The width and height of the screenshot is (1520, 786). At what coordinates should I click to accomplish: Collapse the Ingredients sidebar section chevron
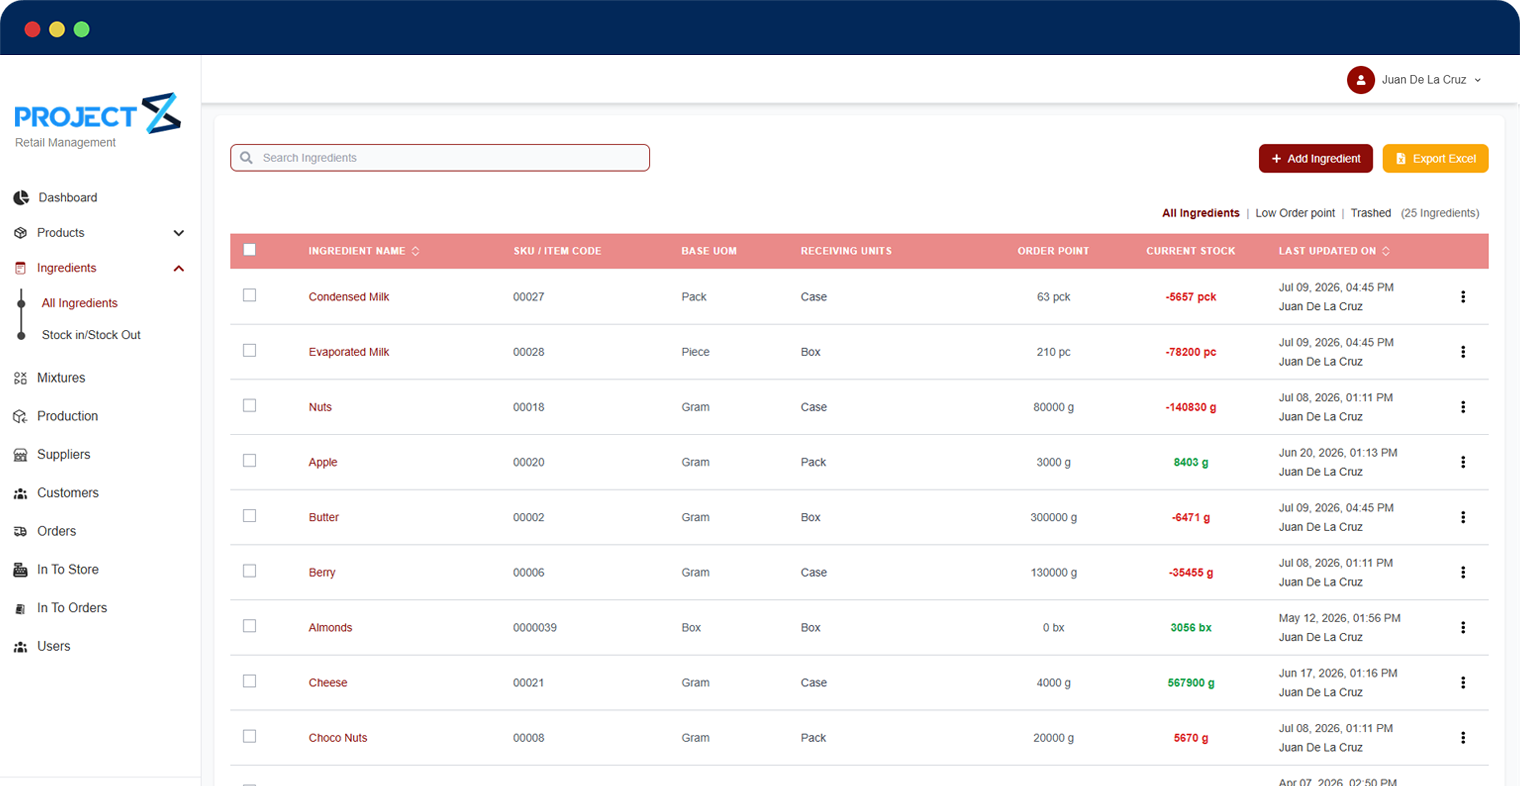click(179, 268)
